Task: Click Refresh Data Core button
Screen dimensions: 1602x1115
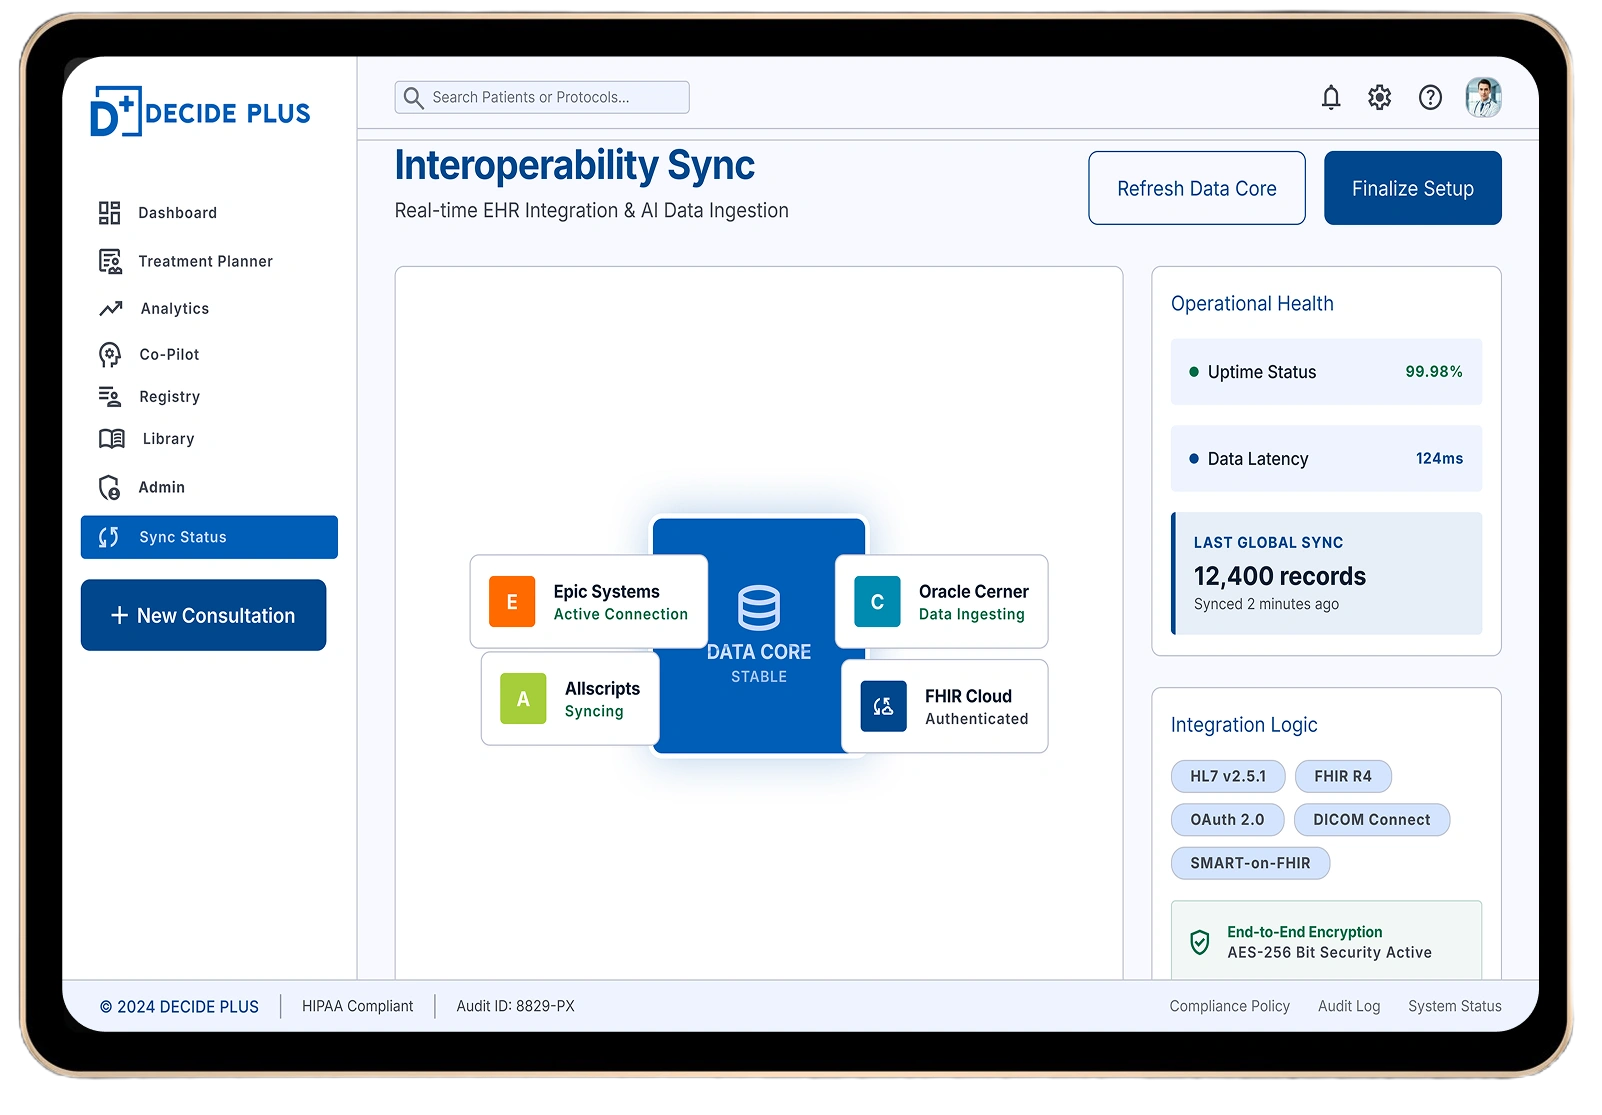Action: click(1197, 188)
